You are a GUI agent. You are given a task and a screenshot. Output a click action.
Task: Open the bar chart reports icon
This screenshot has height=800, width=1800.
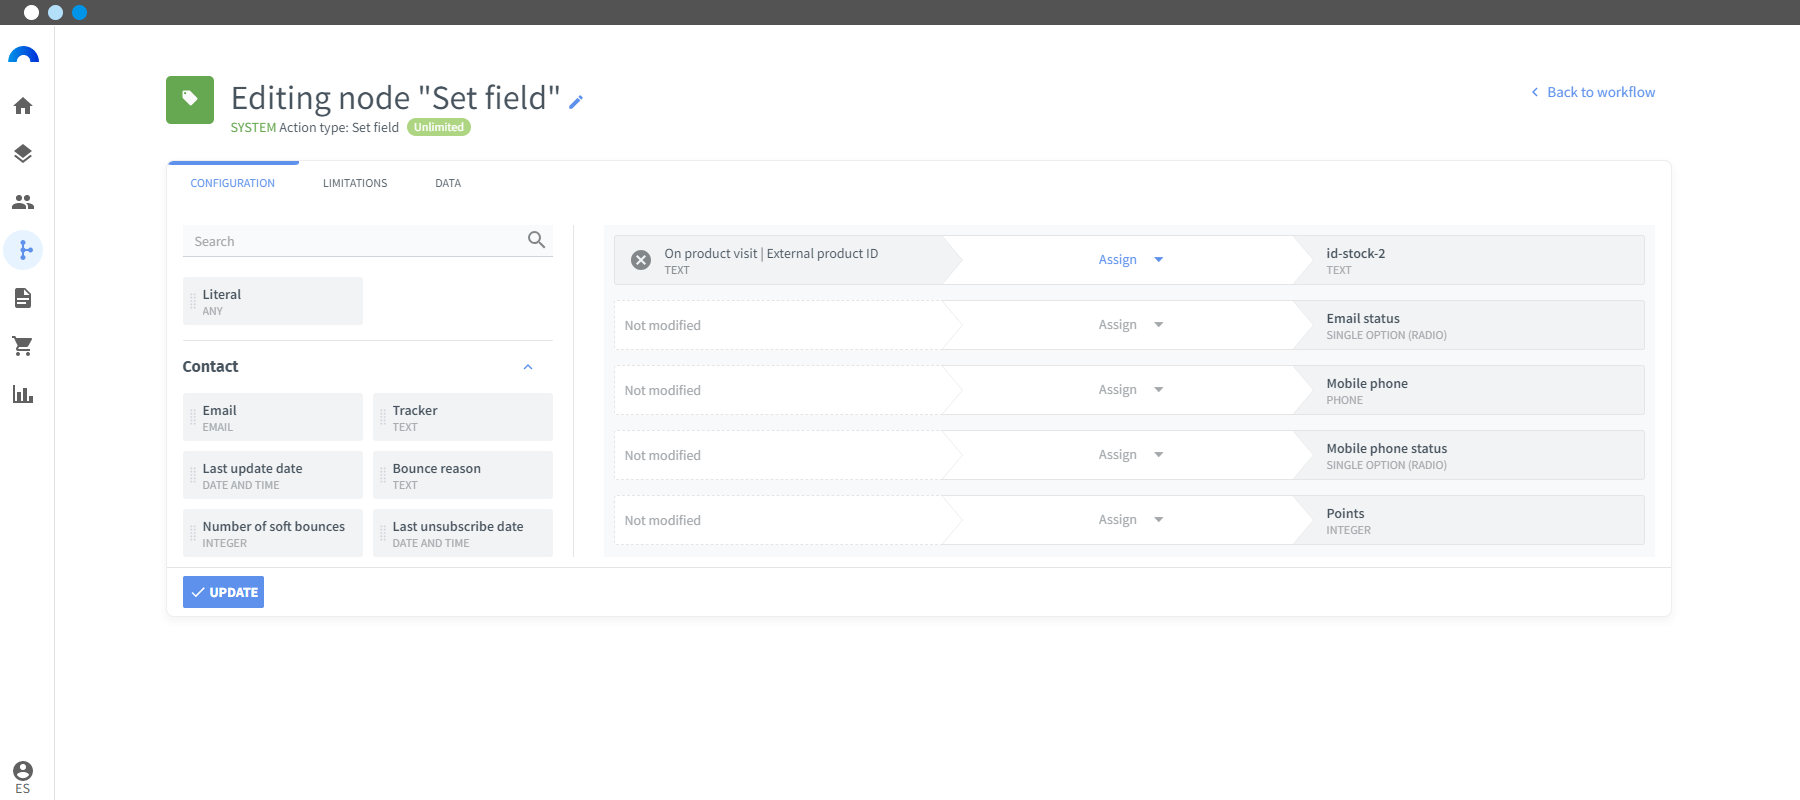23,394
